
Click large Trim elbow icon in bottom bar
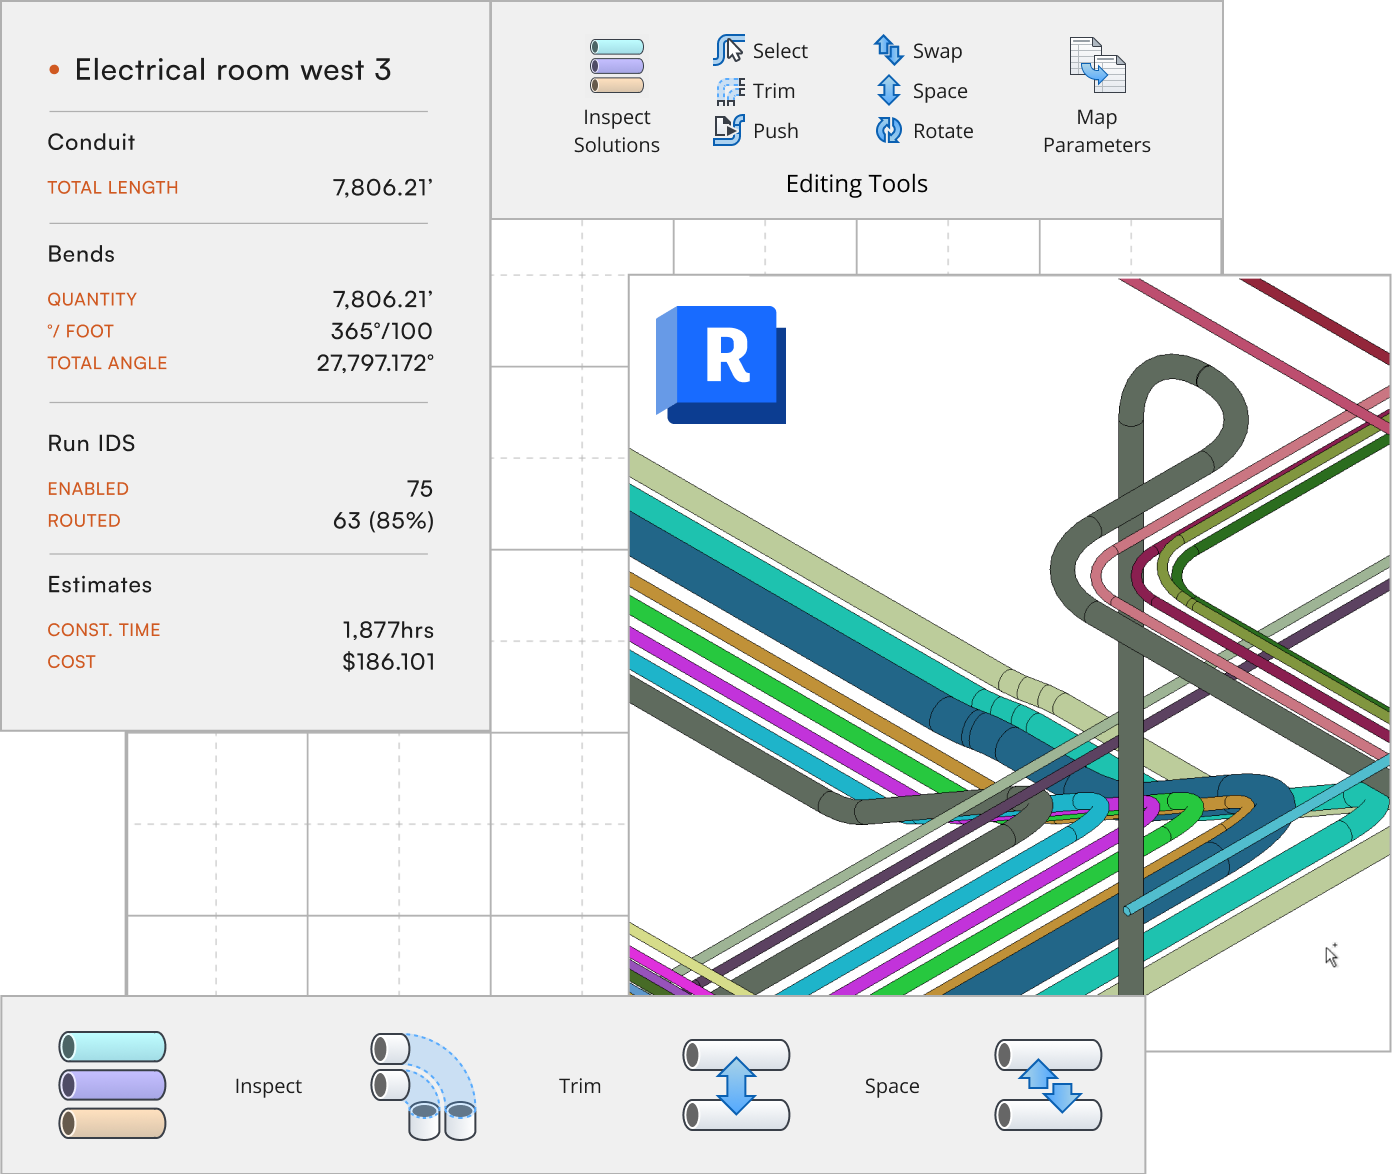[424, 1086]
